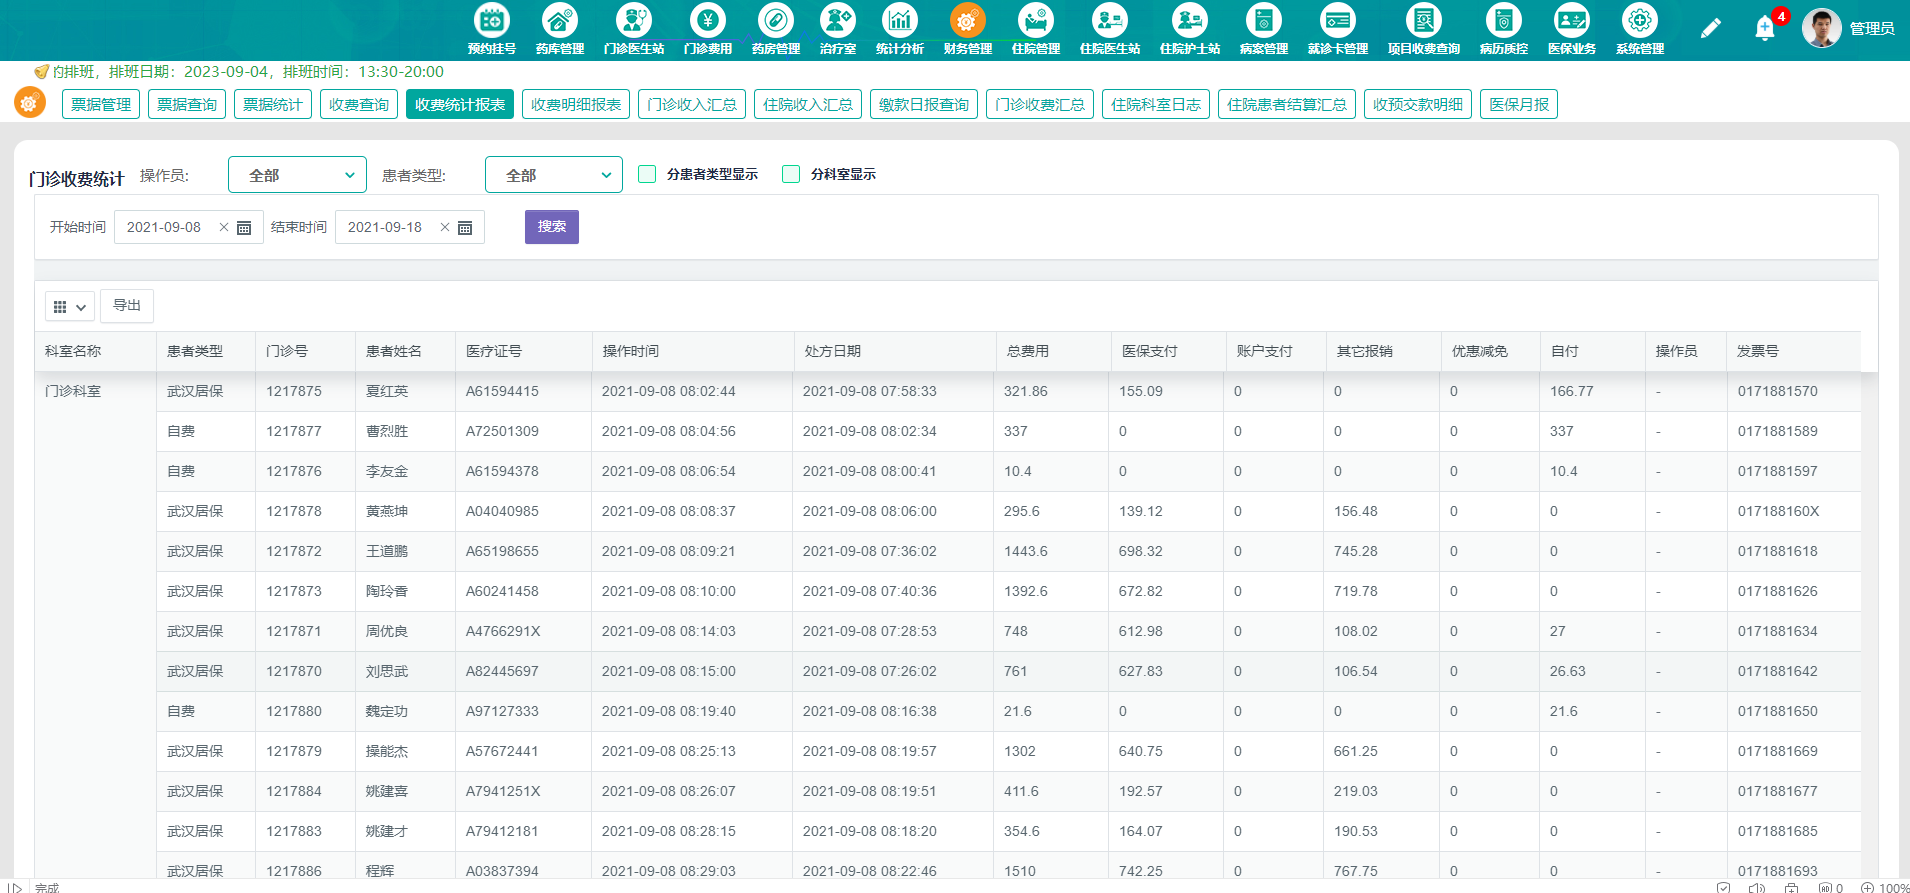Switch to the 门诊收入汇总 tab
This screenshot has height=893, width=1910.
(x=691, y=105)
